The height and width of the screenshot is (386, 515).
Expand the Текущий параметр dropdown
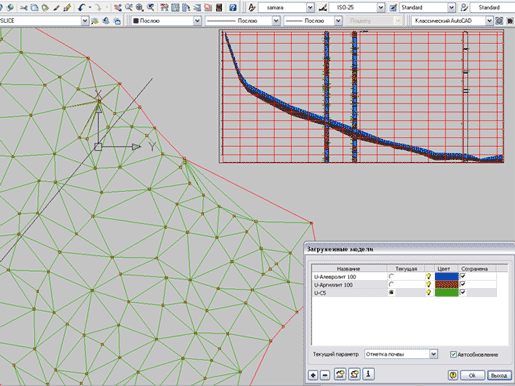coord(433,354)
